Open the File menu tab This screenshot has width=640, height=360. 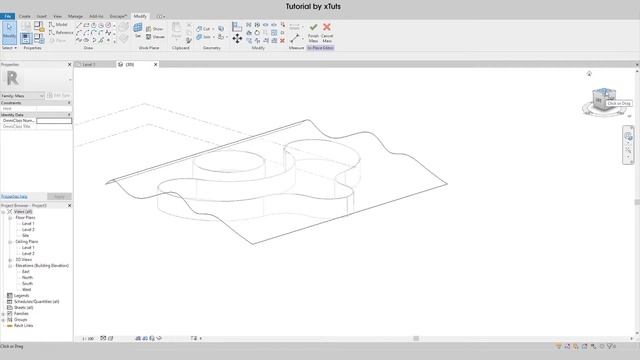7,16
